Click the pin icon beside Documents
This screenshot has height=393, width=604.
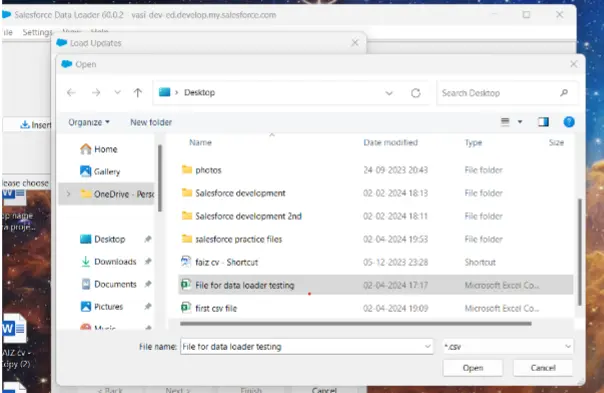coord(148,284)
